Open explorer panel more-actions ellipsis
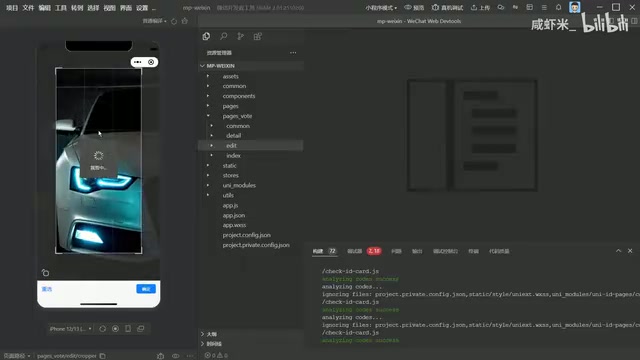 pyautogui.click(x=293, y=53)
